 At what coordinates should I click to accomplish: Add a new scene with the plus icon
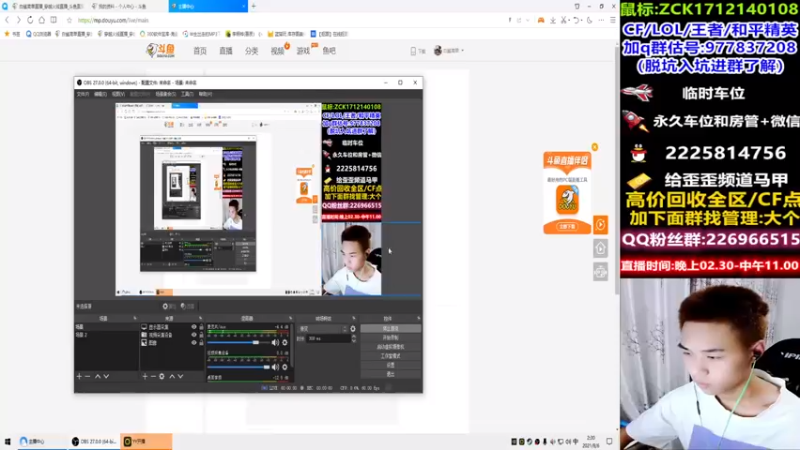click(79, 376)
